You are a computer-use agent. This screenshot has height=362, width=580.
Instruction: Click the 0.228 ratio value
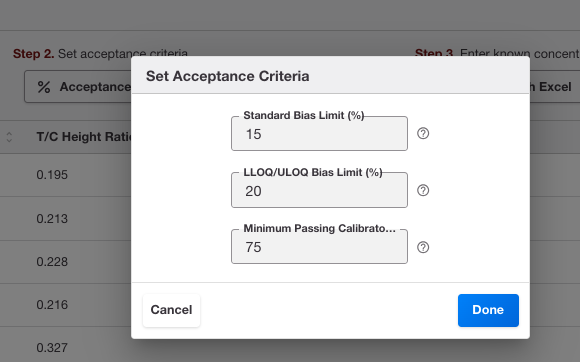click(x=52, y=262)
